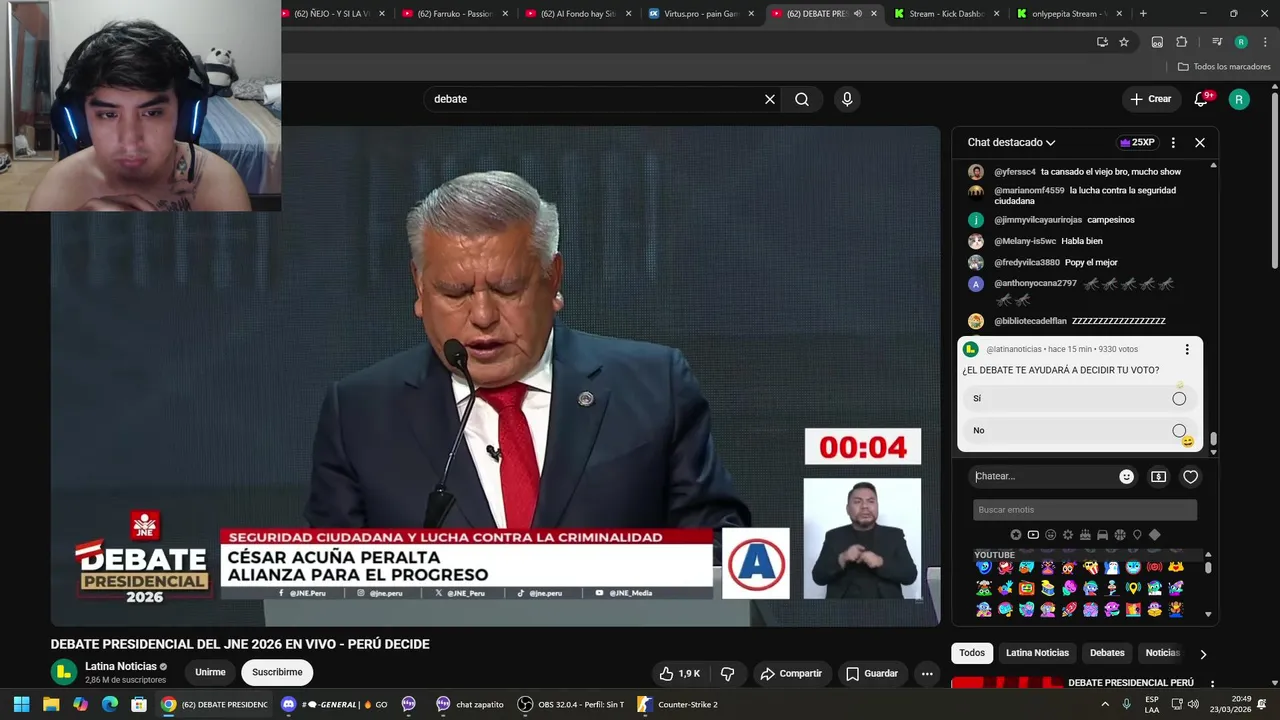The height and width of the screenshot is (720, 1280).
Task: Close the live chat panel
Action: click(x=1200, y=143)
